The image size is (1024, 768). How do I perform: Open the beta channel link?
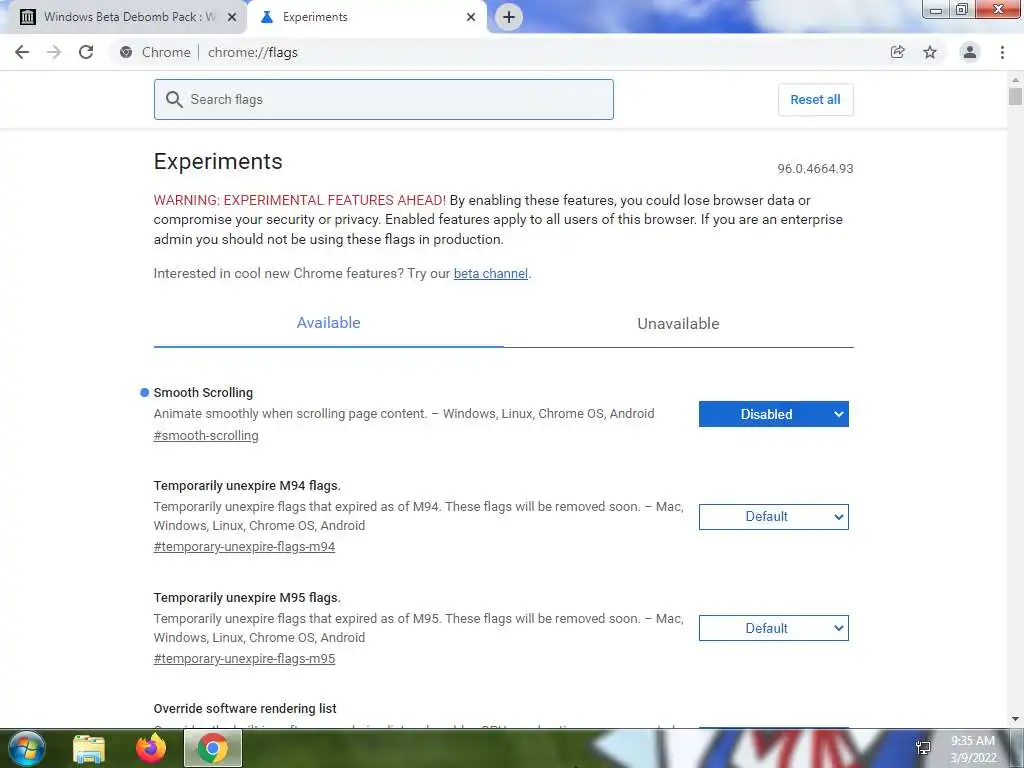click(x=490, y=274)
